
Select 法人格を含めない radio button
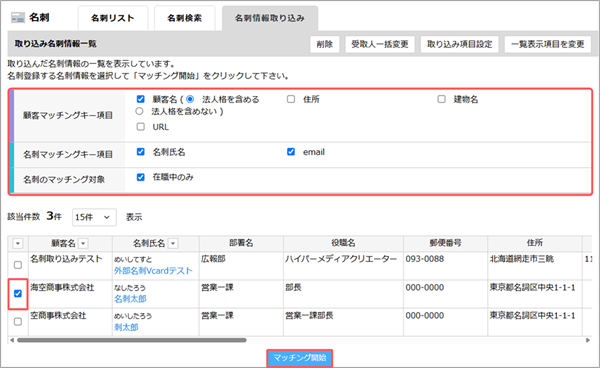139,111
